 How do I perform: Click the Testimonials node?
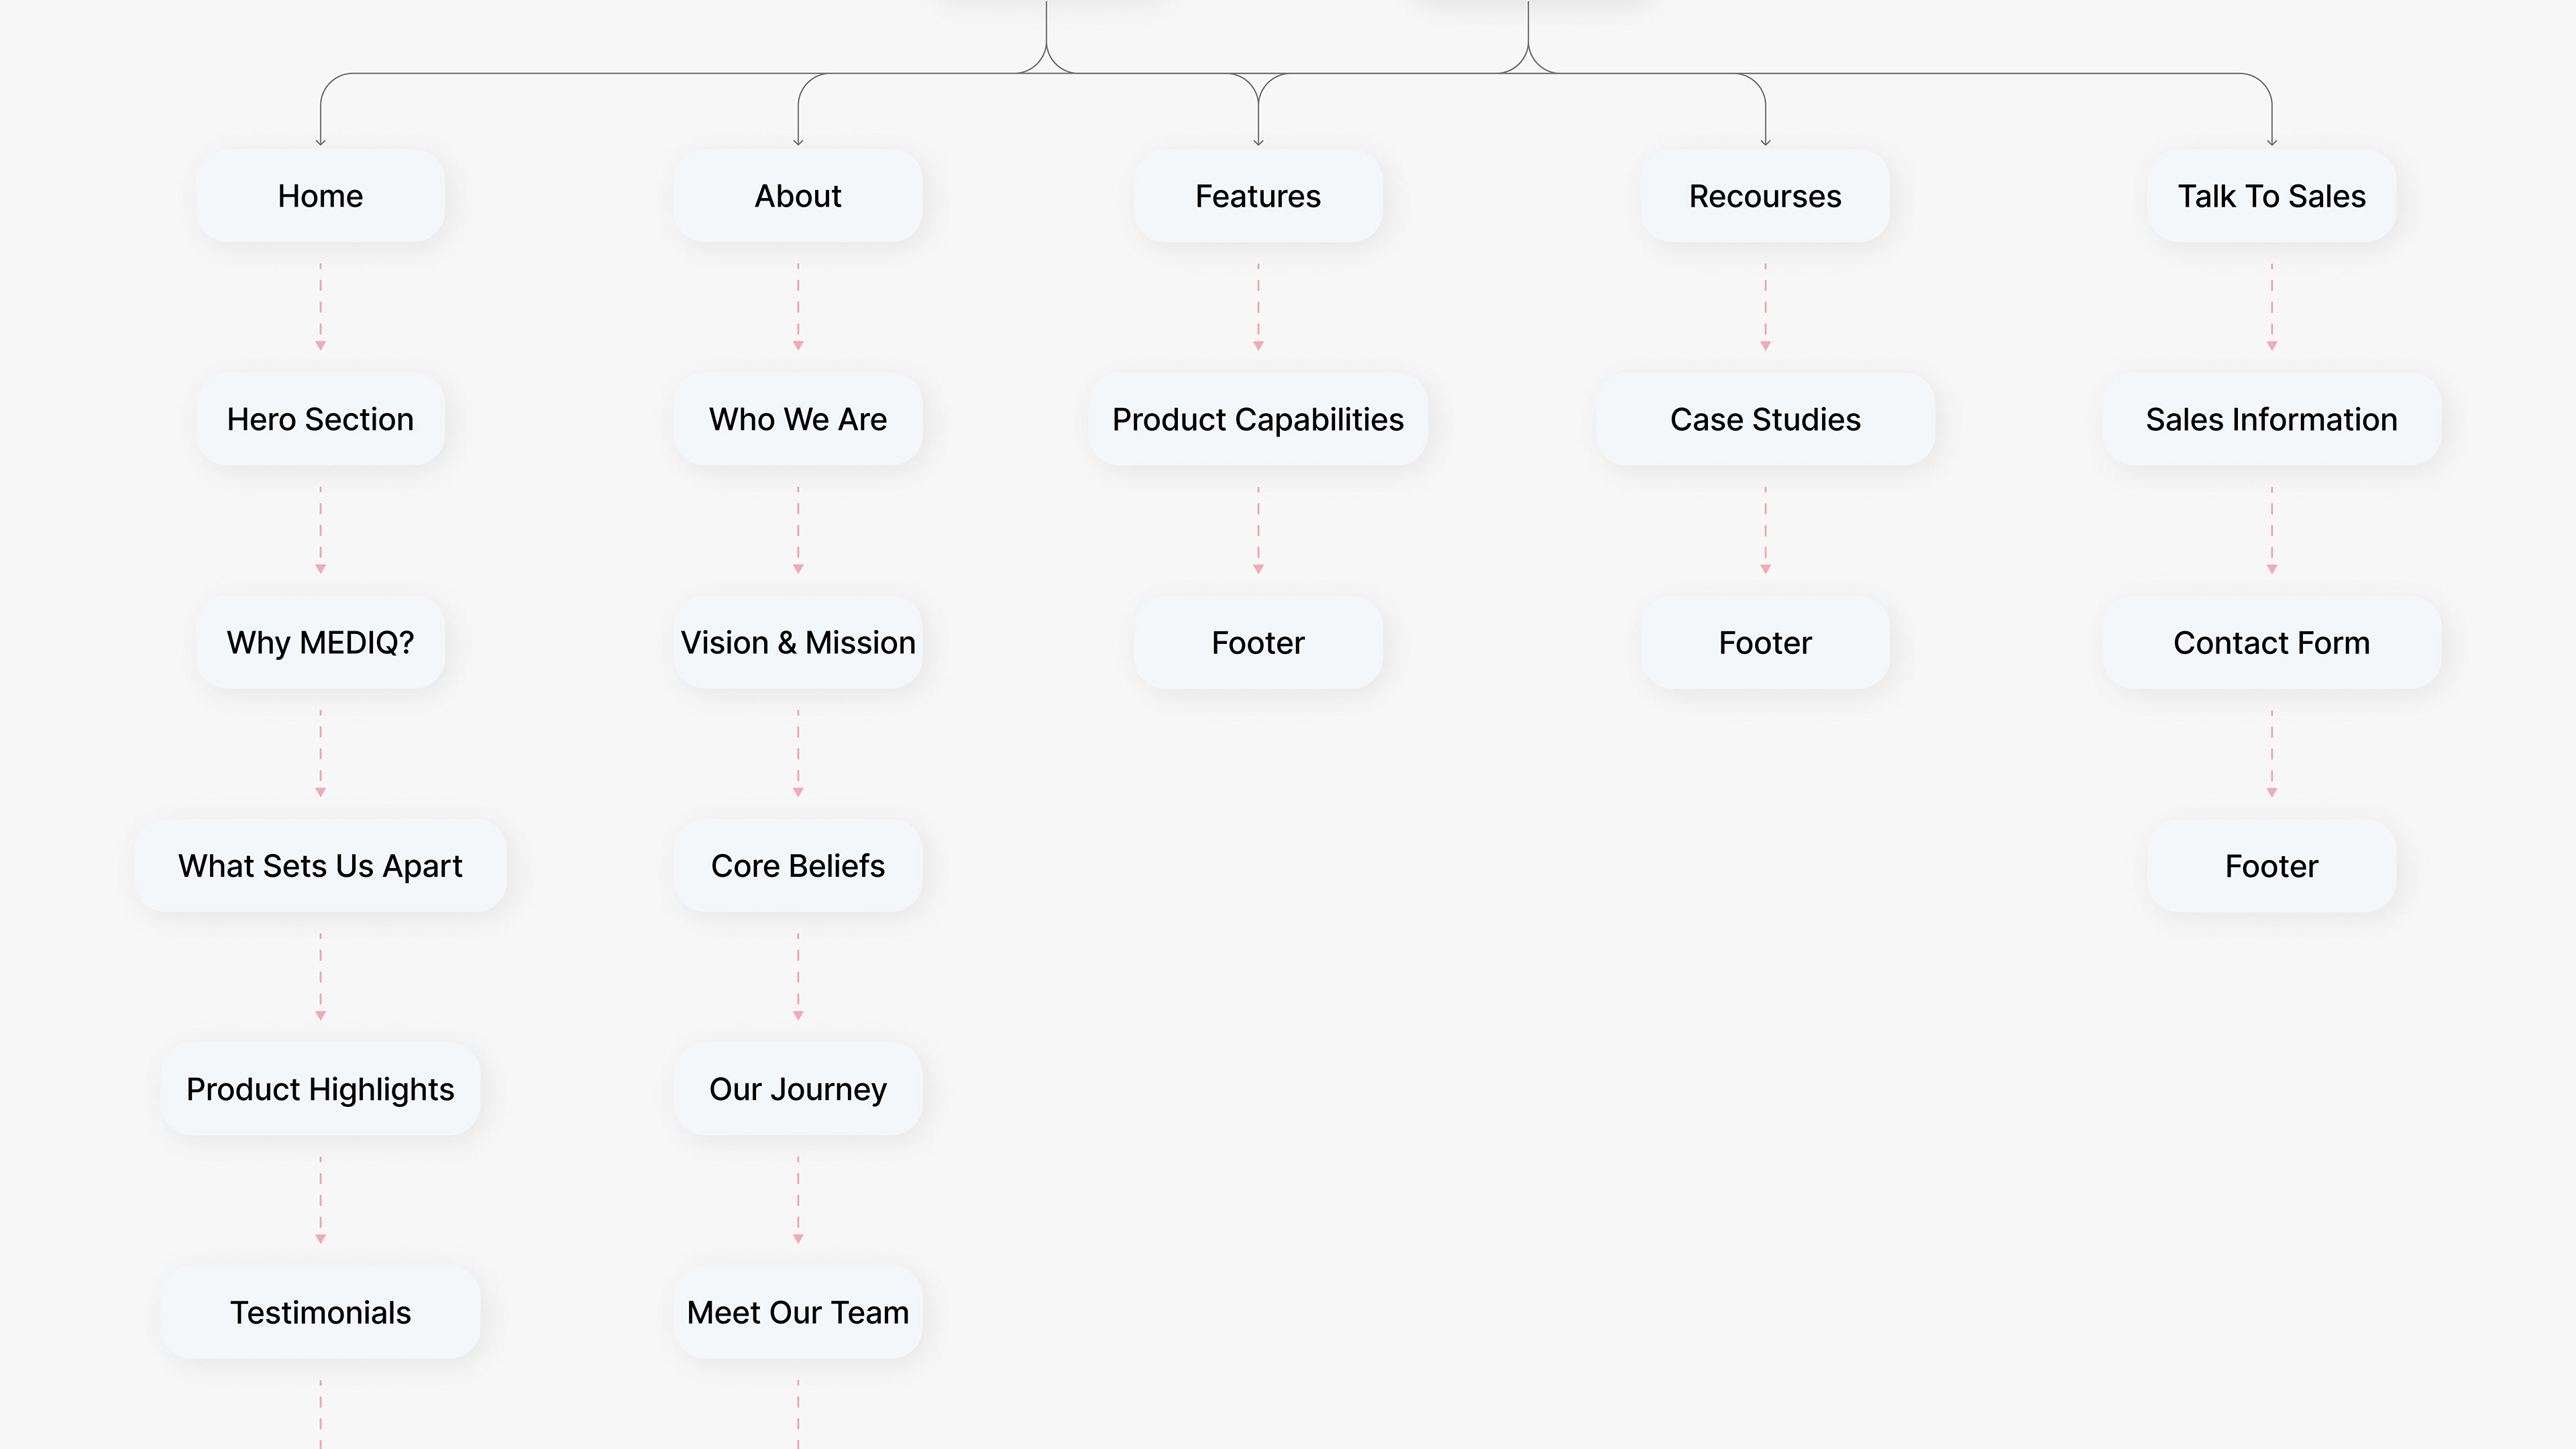point(320,1312)
